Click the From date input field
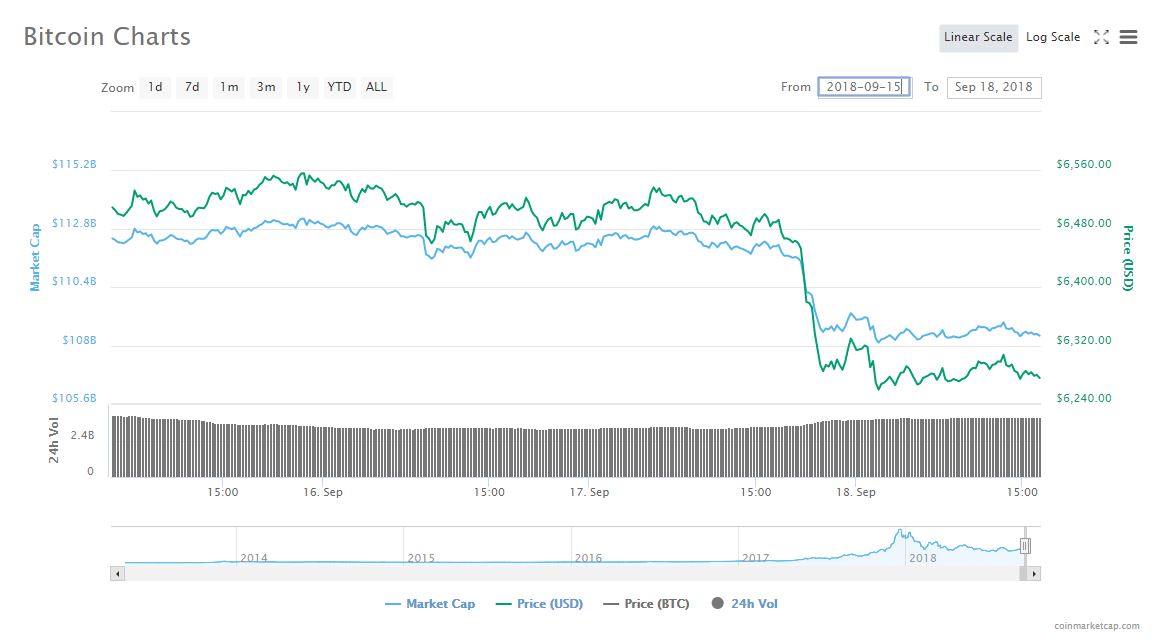This screenshot has height=639, width=1173. tap(864, 87)
